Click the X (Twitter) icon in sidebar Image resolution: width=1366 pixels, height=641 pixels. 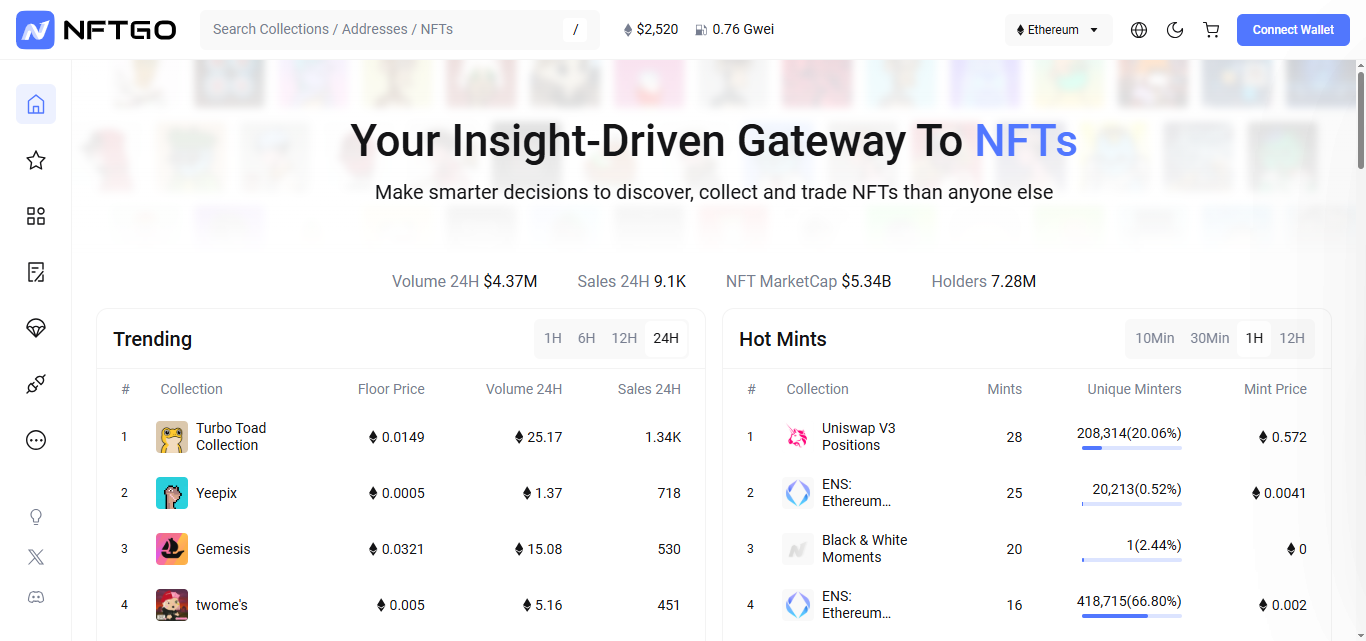pos(36,556)
